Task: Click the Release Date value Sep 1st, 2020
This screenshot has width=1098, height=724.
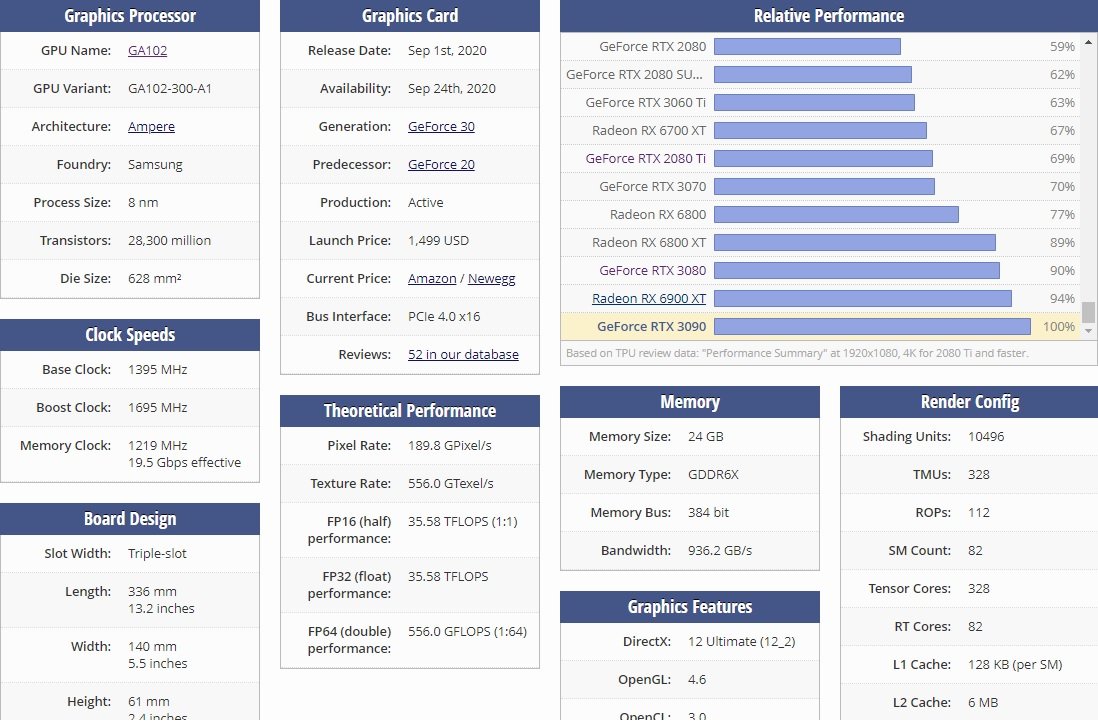Action: (447, 50)
